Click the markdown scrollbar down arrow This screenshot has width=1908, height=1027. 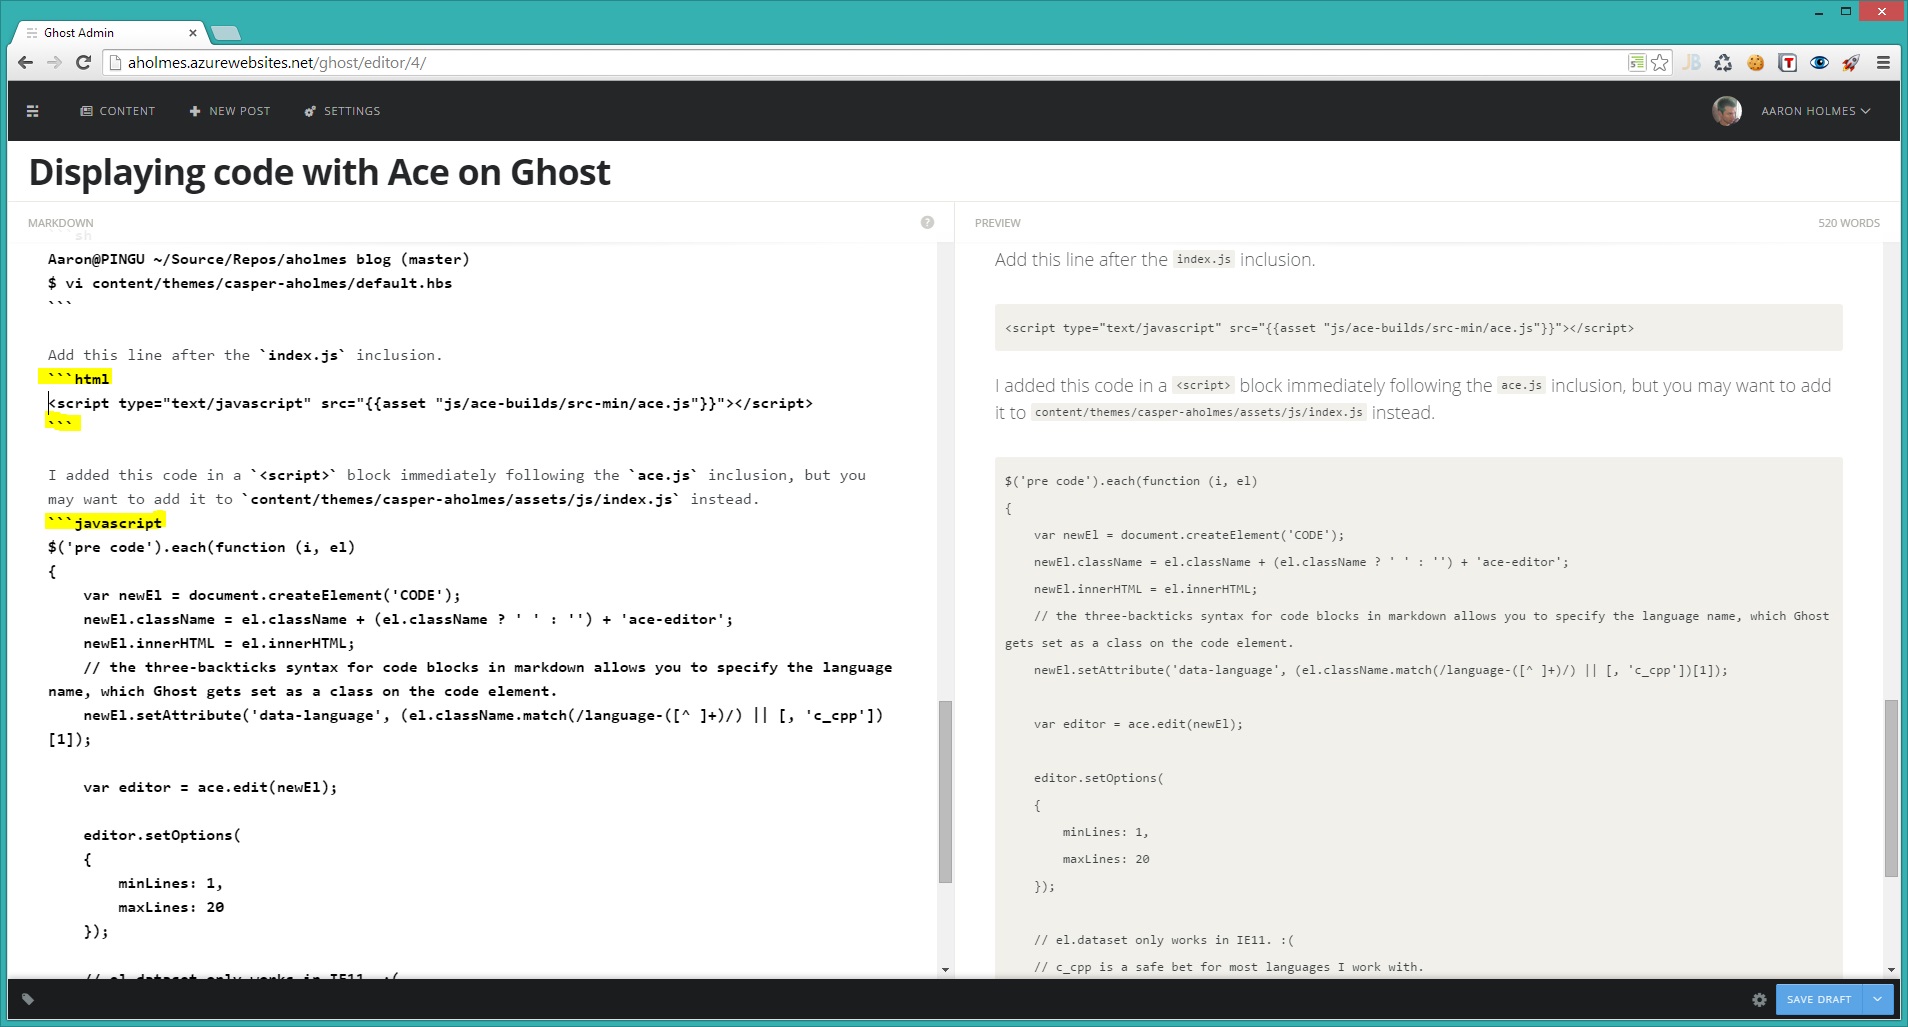(945, 970)
